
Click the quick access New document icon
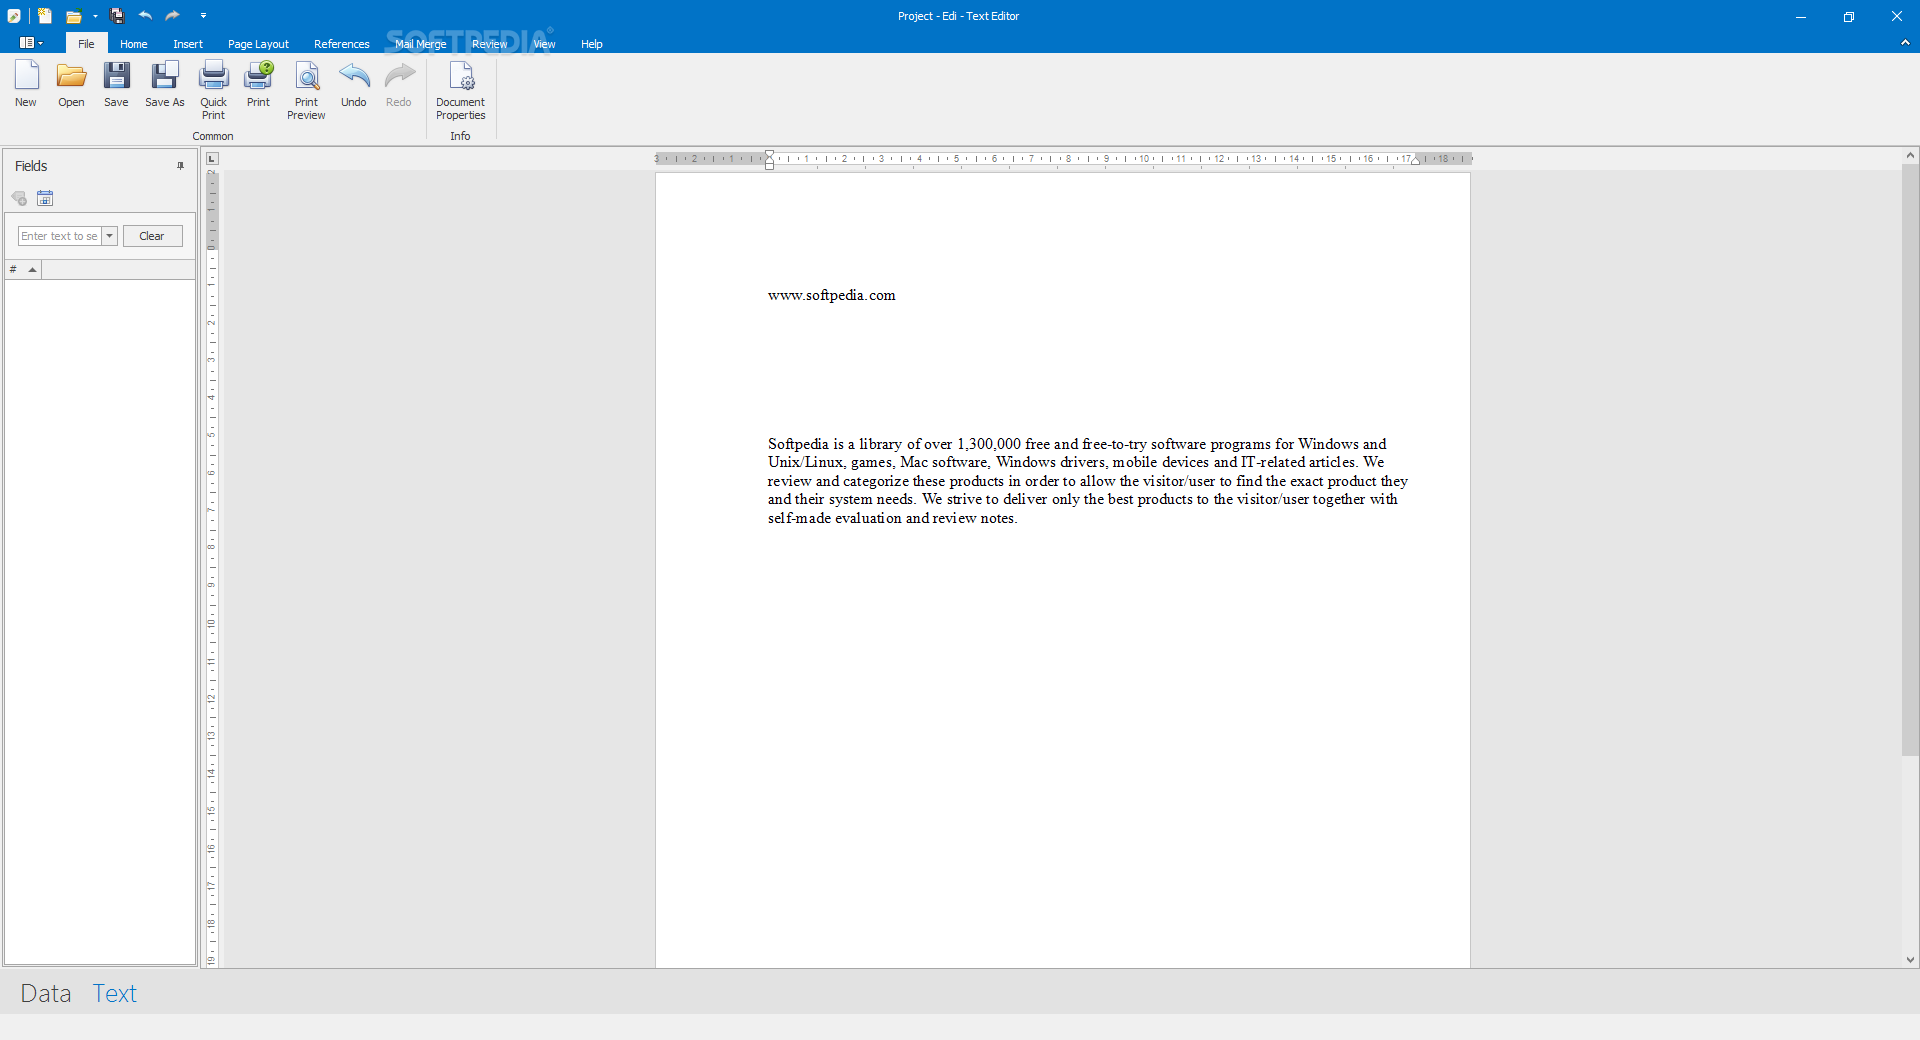tap(45, 16)
